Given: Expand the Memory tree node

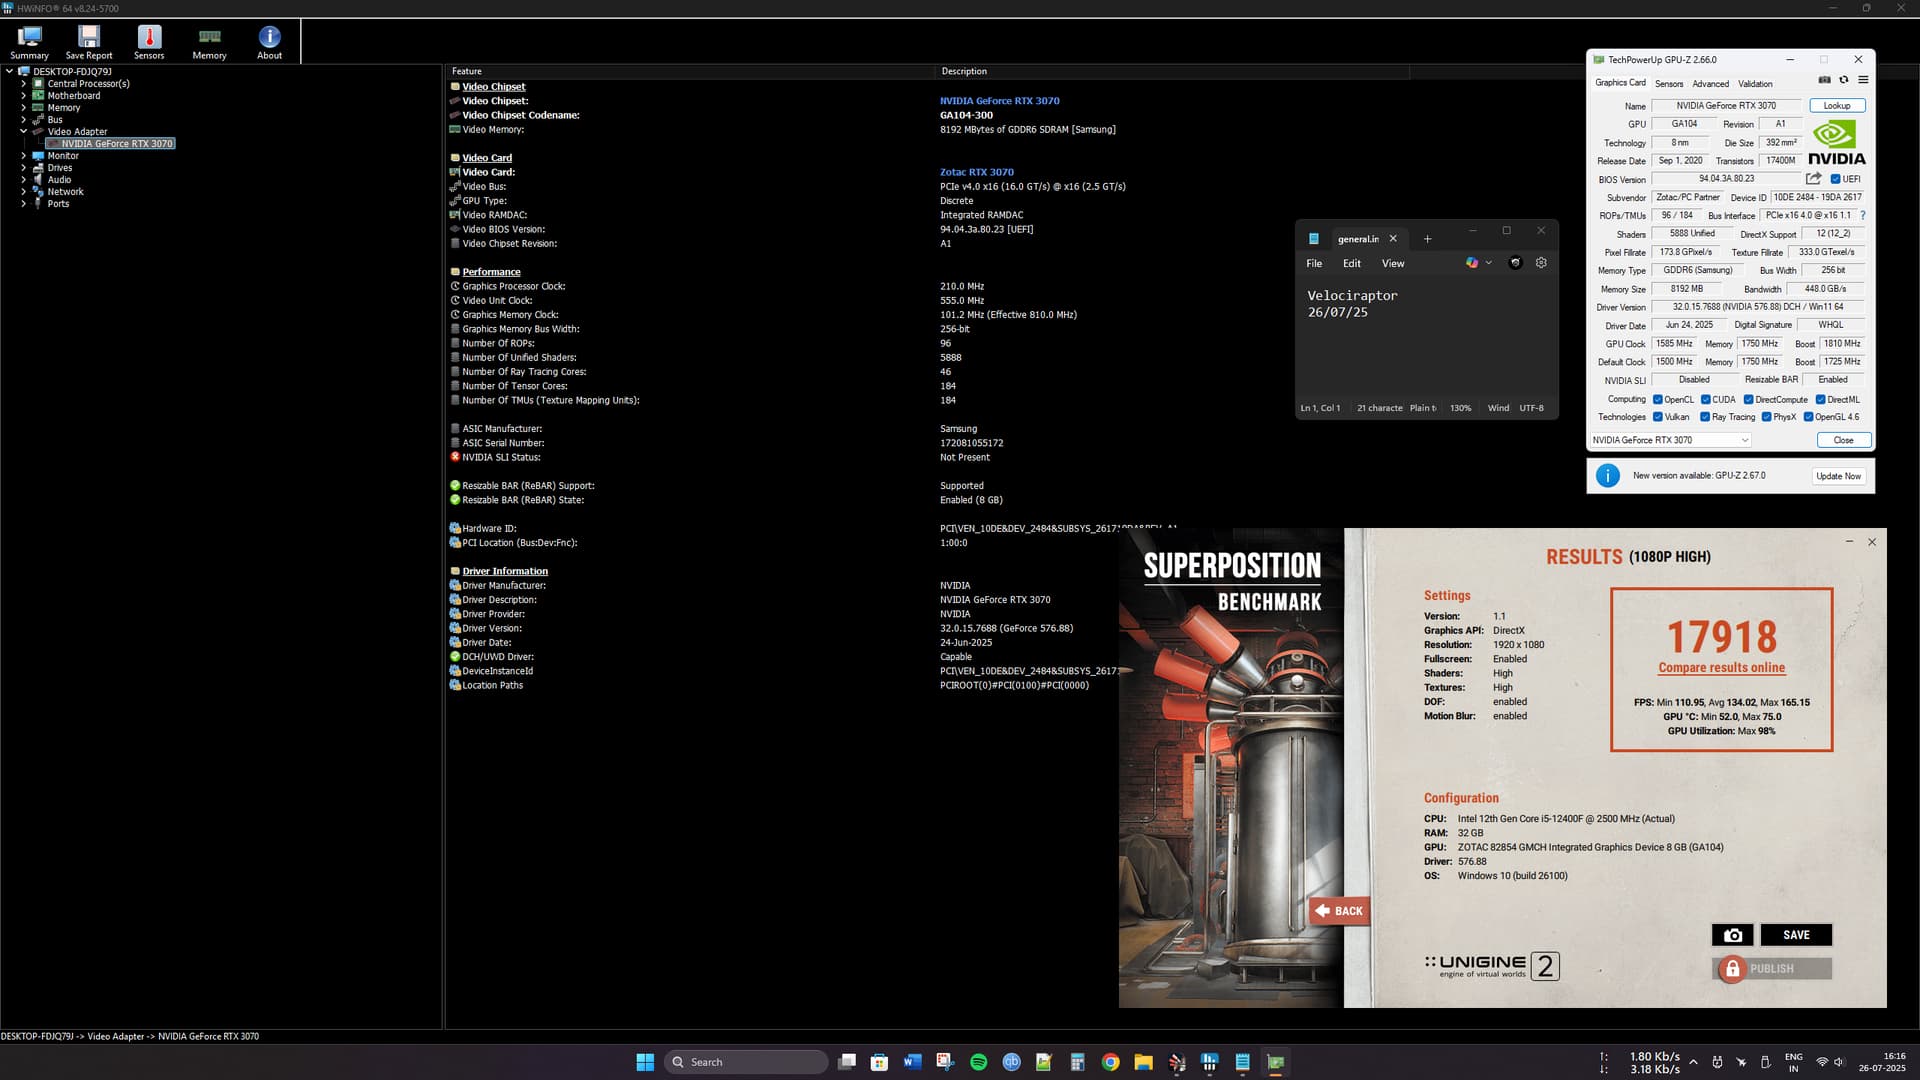Looking at the screenshot, I should [x=23, y=108].
